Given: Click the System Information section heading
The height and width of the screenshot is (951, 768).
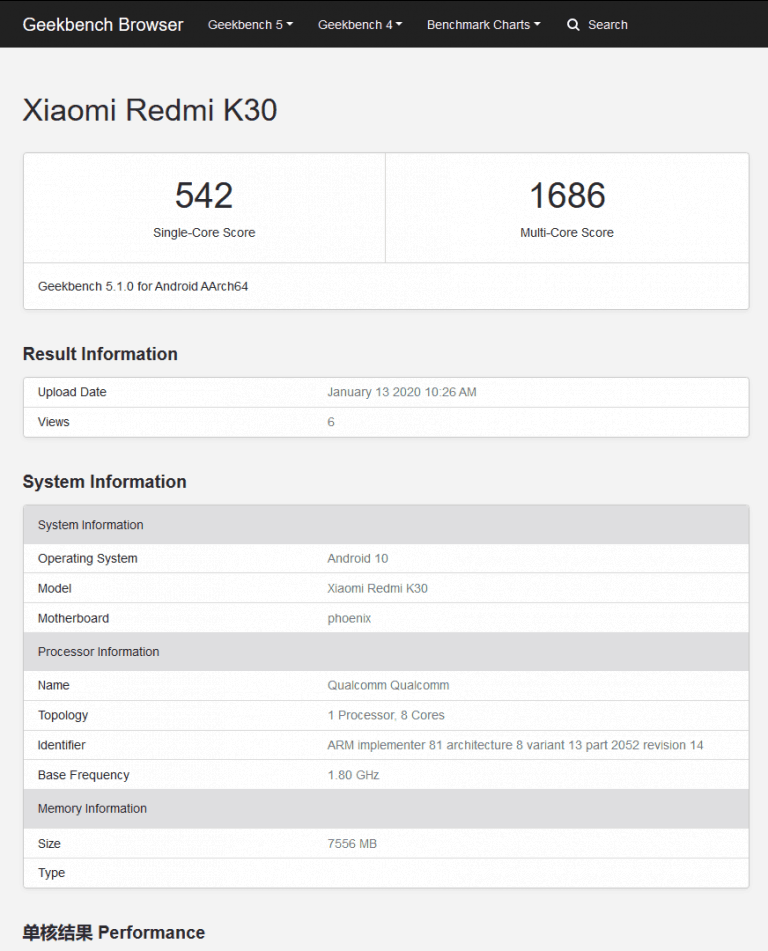Looking at the screenshot, I should click(104, 482).
